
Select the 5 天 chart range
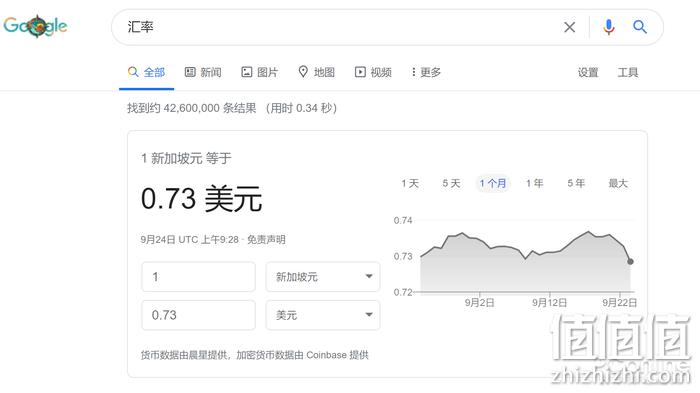[451, 183]
